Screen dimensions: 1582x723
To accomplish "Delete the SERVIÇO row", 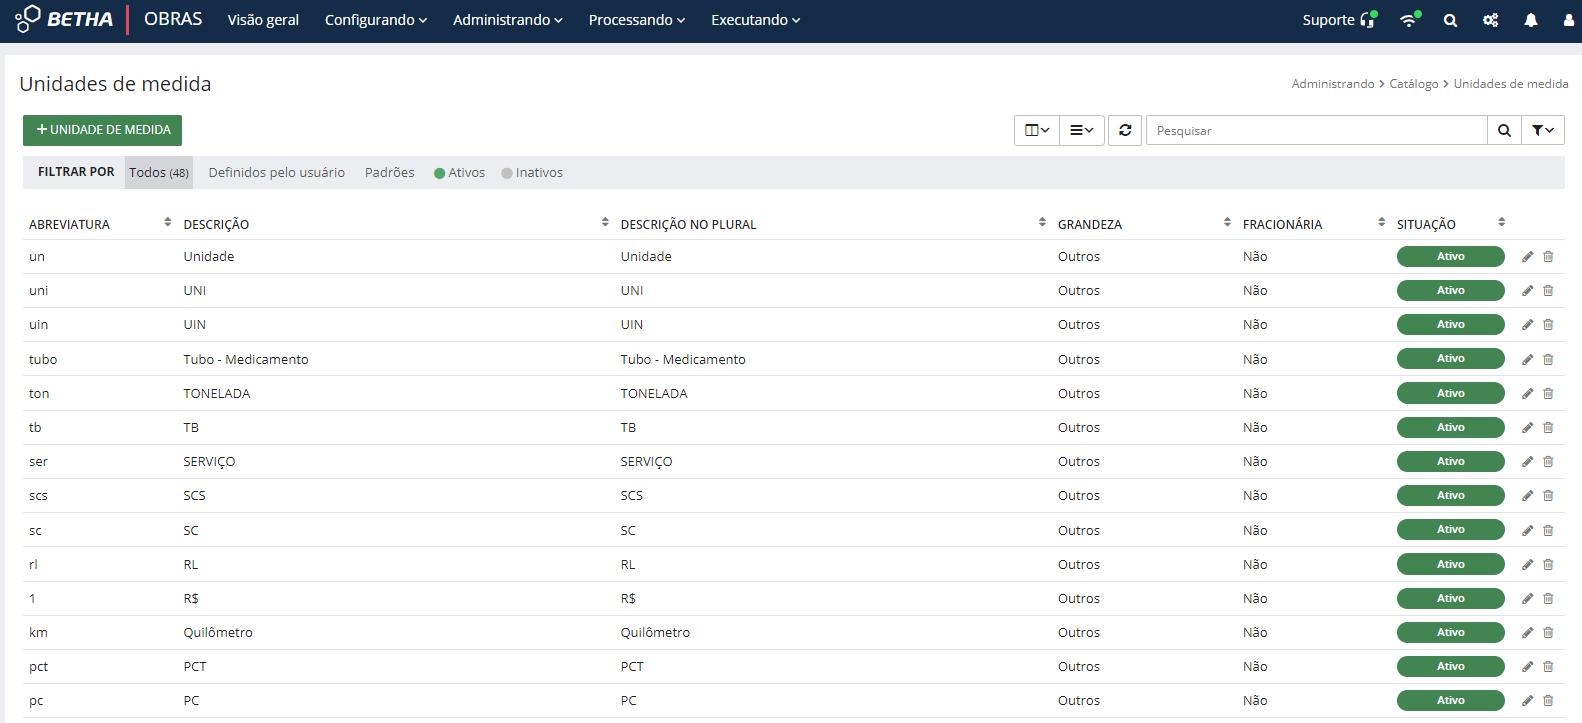I will coord(1548,462).
